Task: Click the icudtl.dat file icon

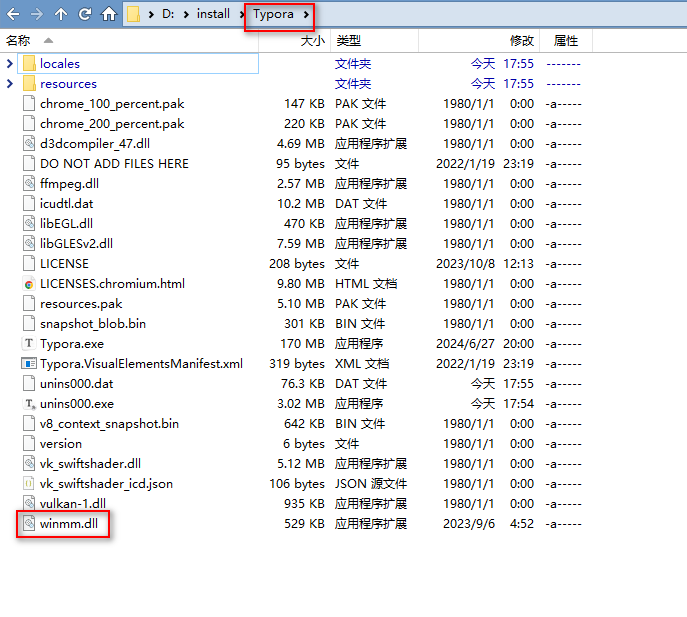Action: tap(29, 203)
